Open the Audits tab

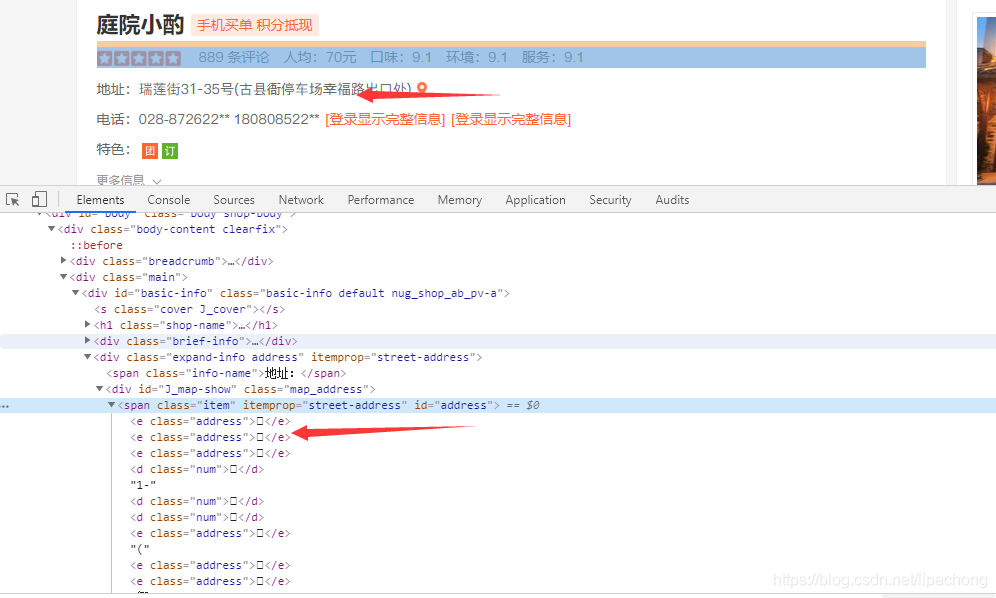click(x=672, y=200)
